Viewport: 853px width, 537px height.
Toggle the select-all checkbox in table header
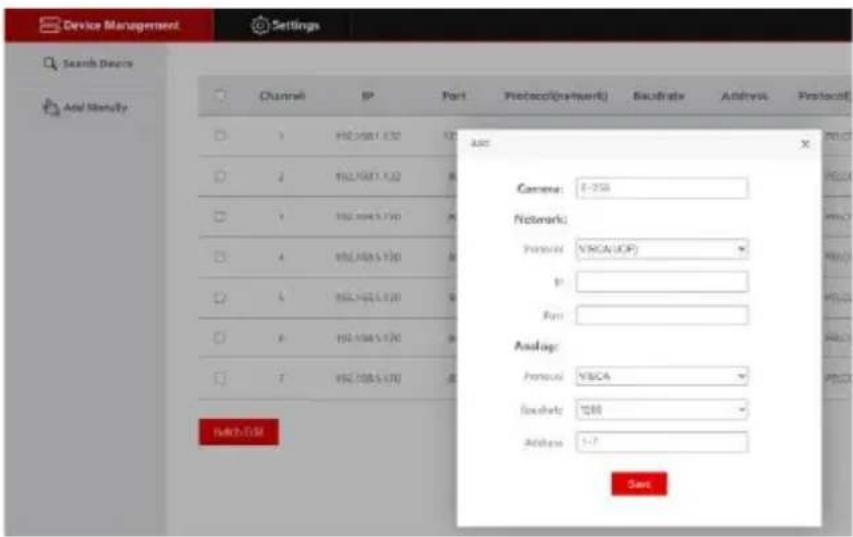coord(220,96)
